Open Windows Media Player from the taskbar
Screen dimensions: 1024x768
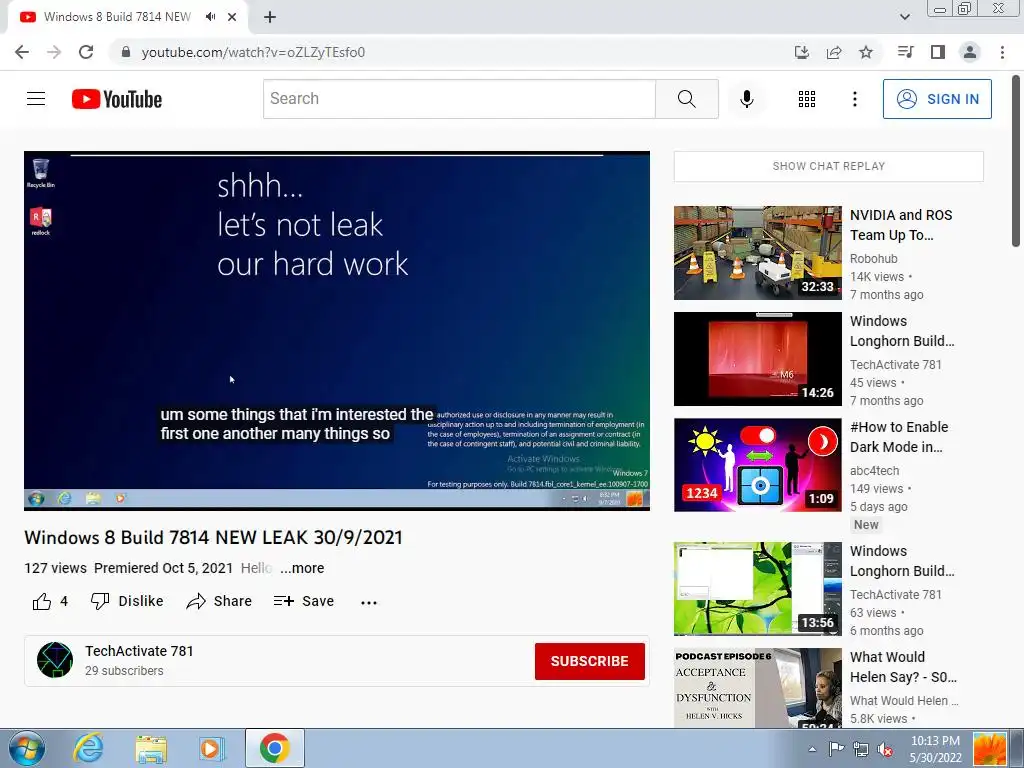[x=212, y=748]
